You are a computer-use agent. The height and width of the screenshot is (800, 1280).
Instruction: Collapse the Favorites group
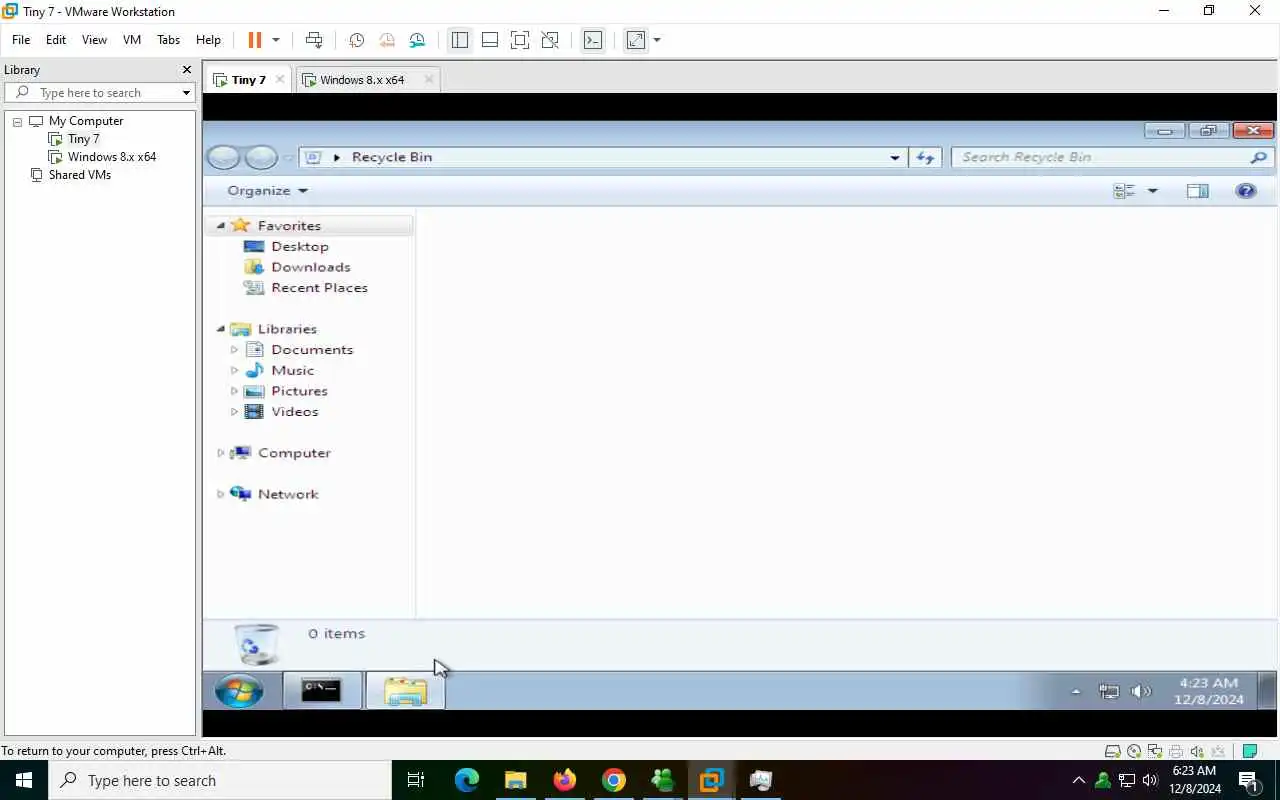tap(221, 226)
